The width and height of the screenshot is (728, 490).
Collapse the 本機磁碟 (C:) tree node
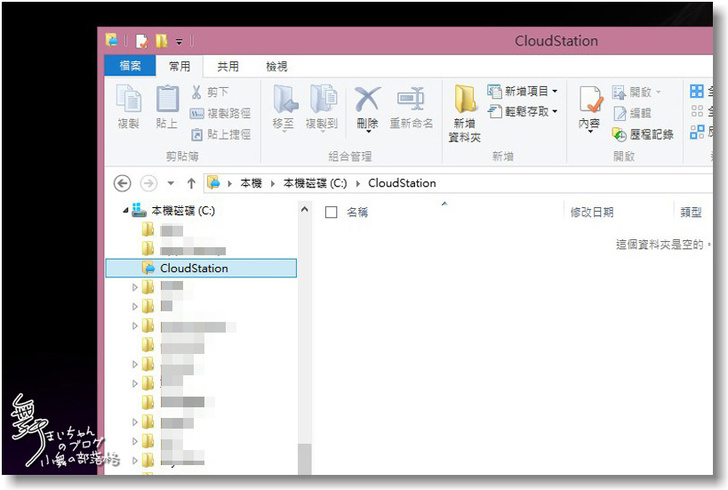point(125,211)
